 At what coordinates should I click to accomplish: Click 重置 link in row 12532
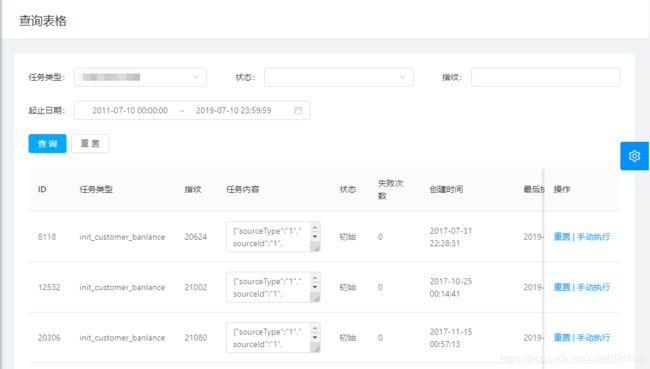tap(562, 287)
